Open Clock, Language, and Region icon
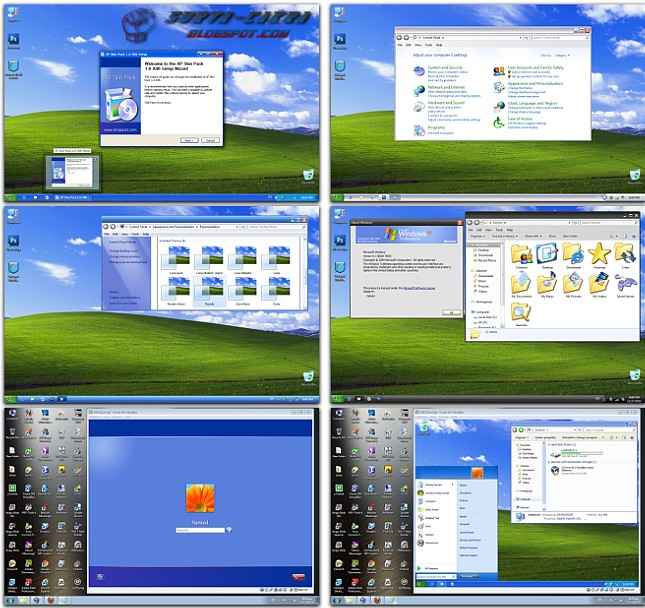The image size is (645, 608). click(x=499, y=107)
